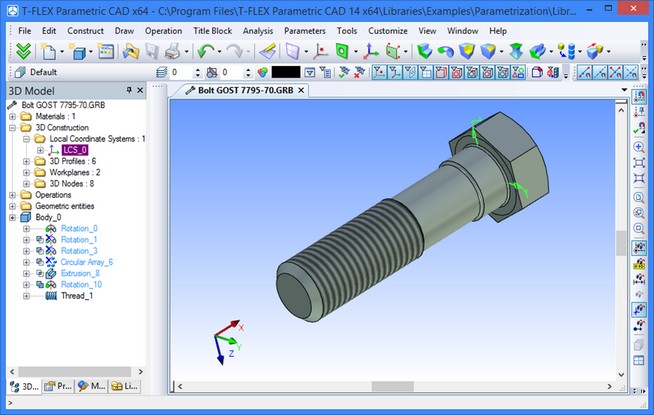The image size is (654, 415).
Task: Expand the Geometric entities folder
Action: coord(13,206)
